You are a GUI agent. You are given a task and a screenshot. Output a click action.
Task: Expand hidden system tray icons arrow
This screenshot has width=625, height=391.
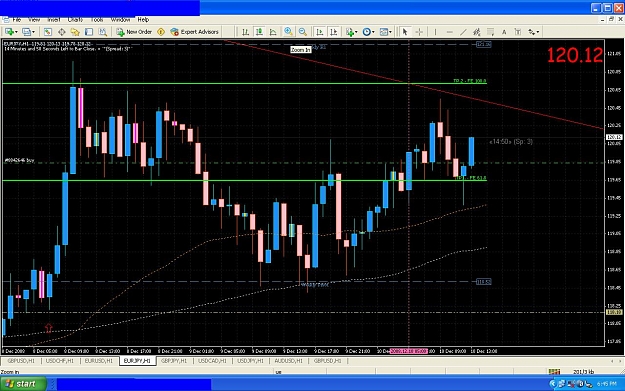click(552, 384)
